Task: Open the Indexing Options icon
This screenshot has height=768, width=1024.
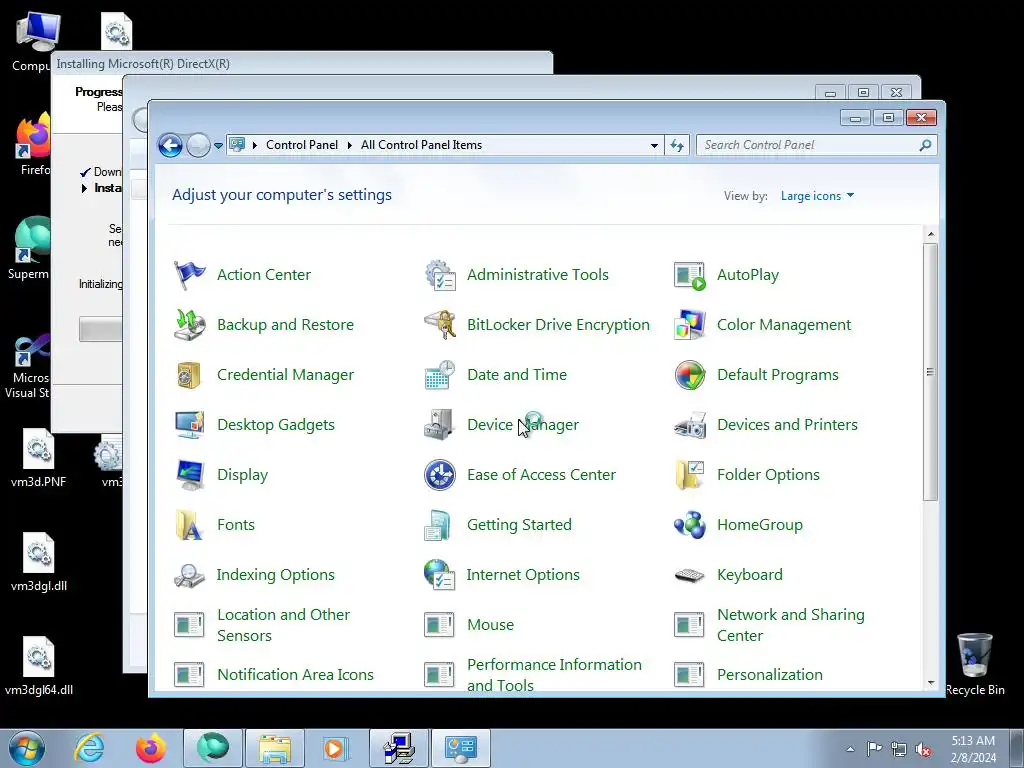Action: coord(189,575)
